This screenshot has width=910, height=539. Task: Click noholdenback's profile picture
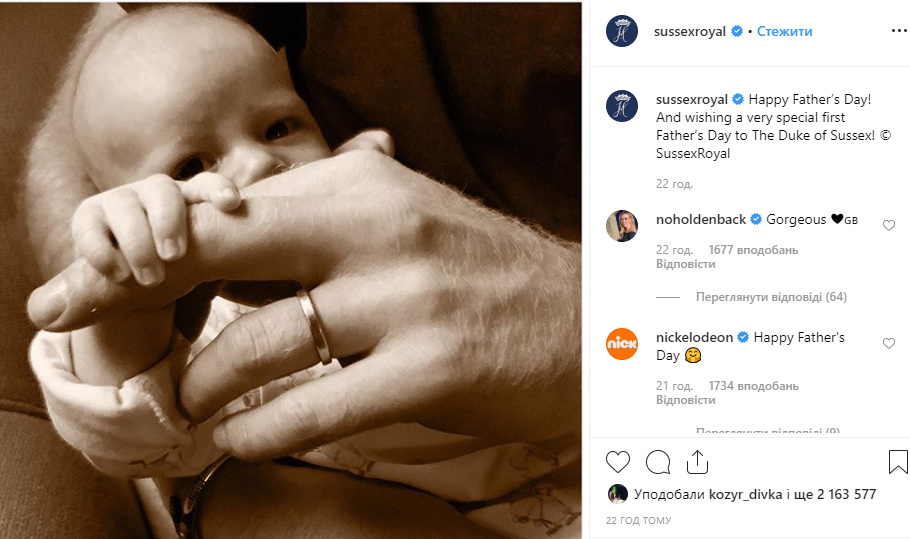(622, 226)
